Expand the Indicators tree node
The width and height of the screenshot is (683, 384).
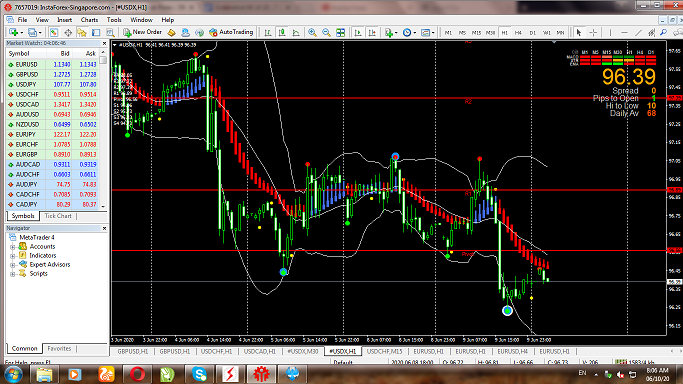pos(13,256)
